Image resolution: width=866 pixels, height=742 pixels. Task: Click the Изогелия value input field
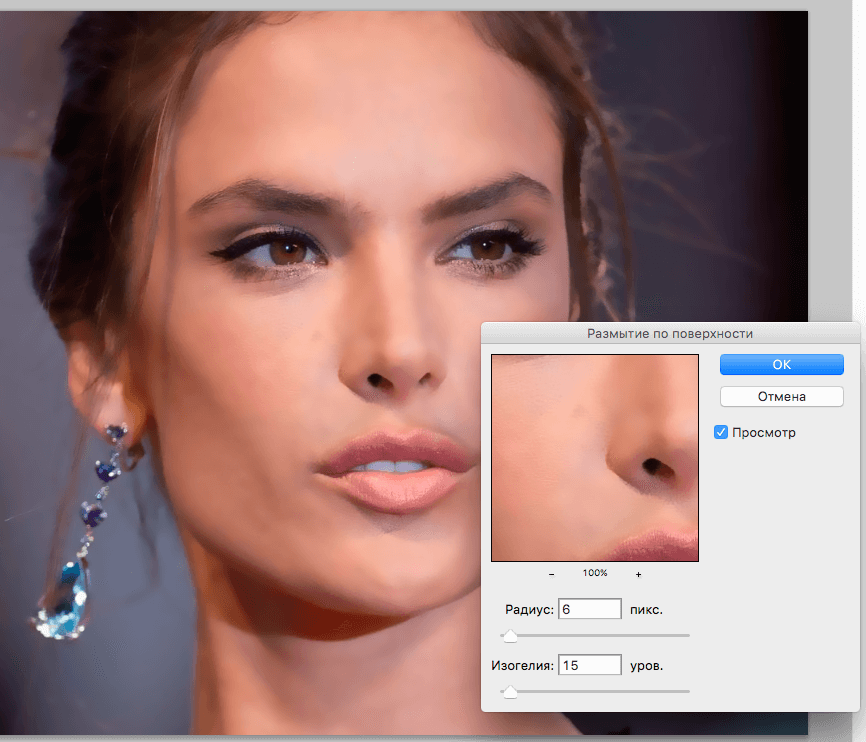(590, 665)
